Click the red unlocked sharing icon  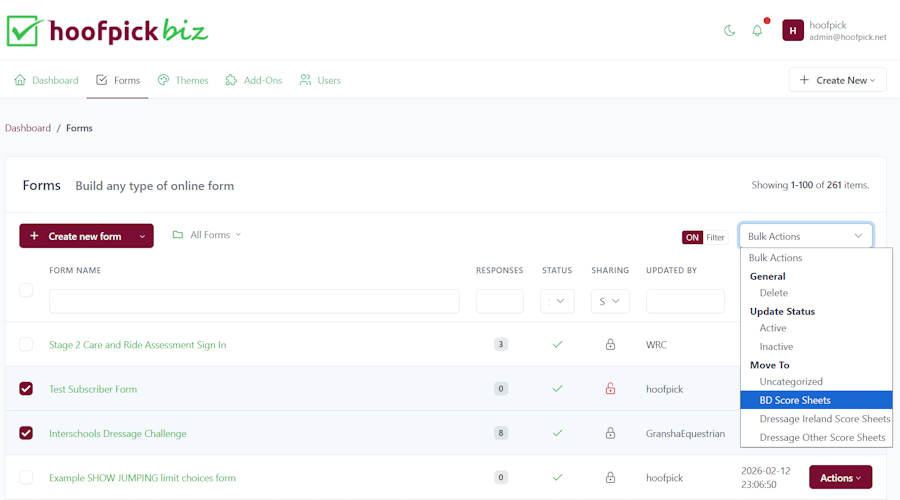pyautogui.click(x=610, y=389)
